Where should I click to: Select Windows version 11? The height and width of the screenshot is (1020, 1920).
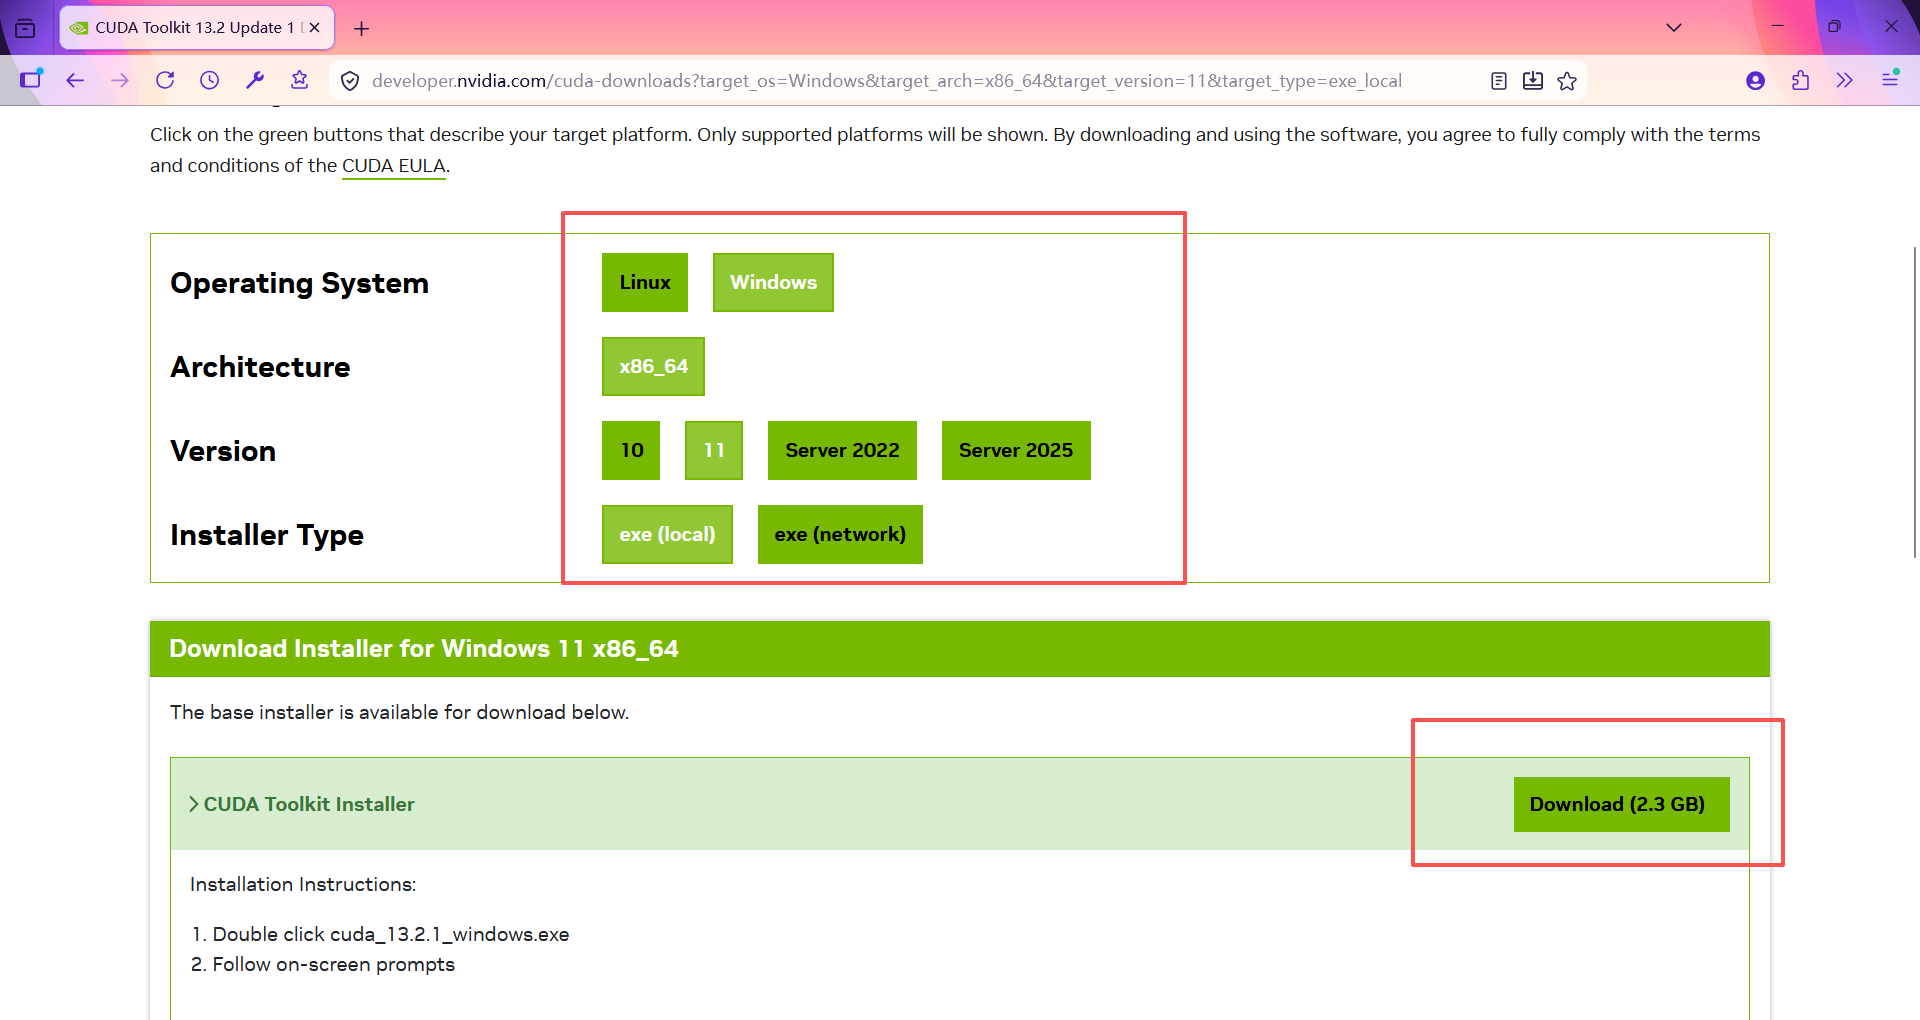pyautogui.click(x=714, y=450)
